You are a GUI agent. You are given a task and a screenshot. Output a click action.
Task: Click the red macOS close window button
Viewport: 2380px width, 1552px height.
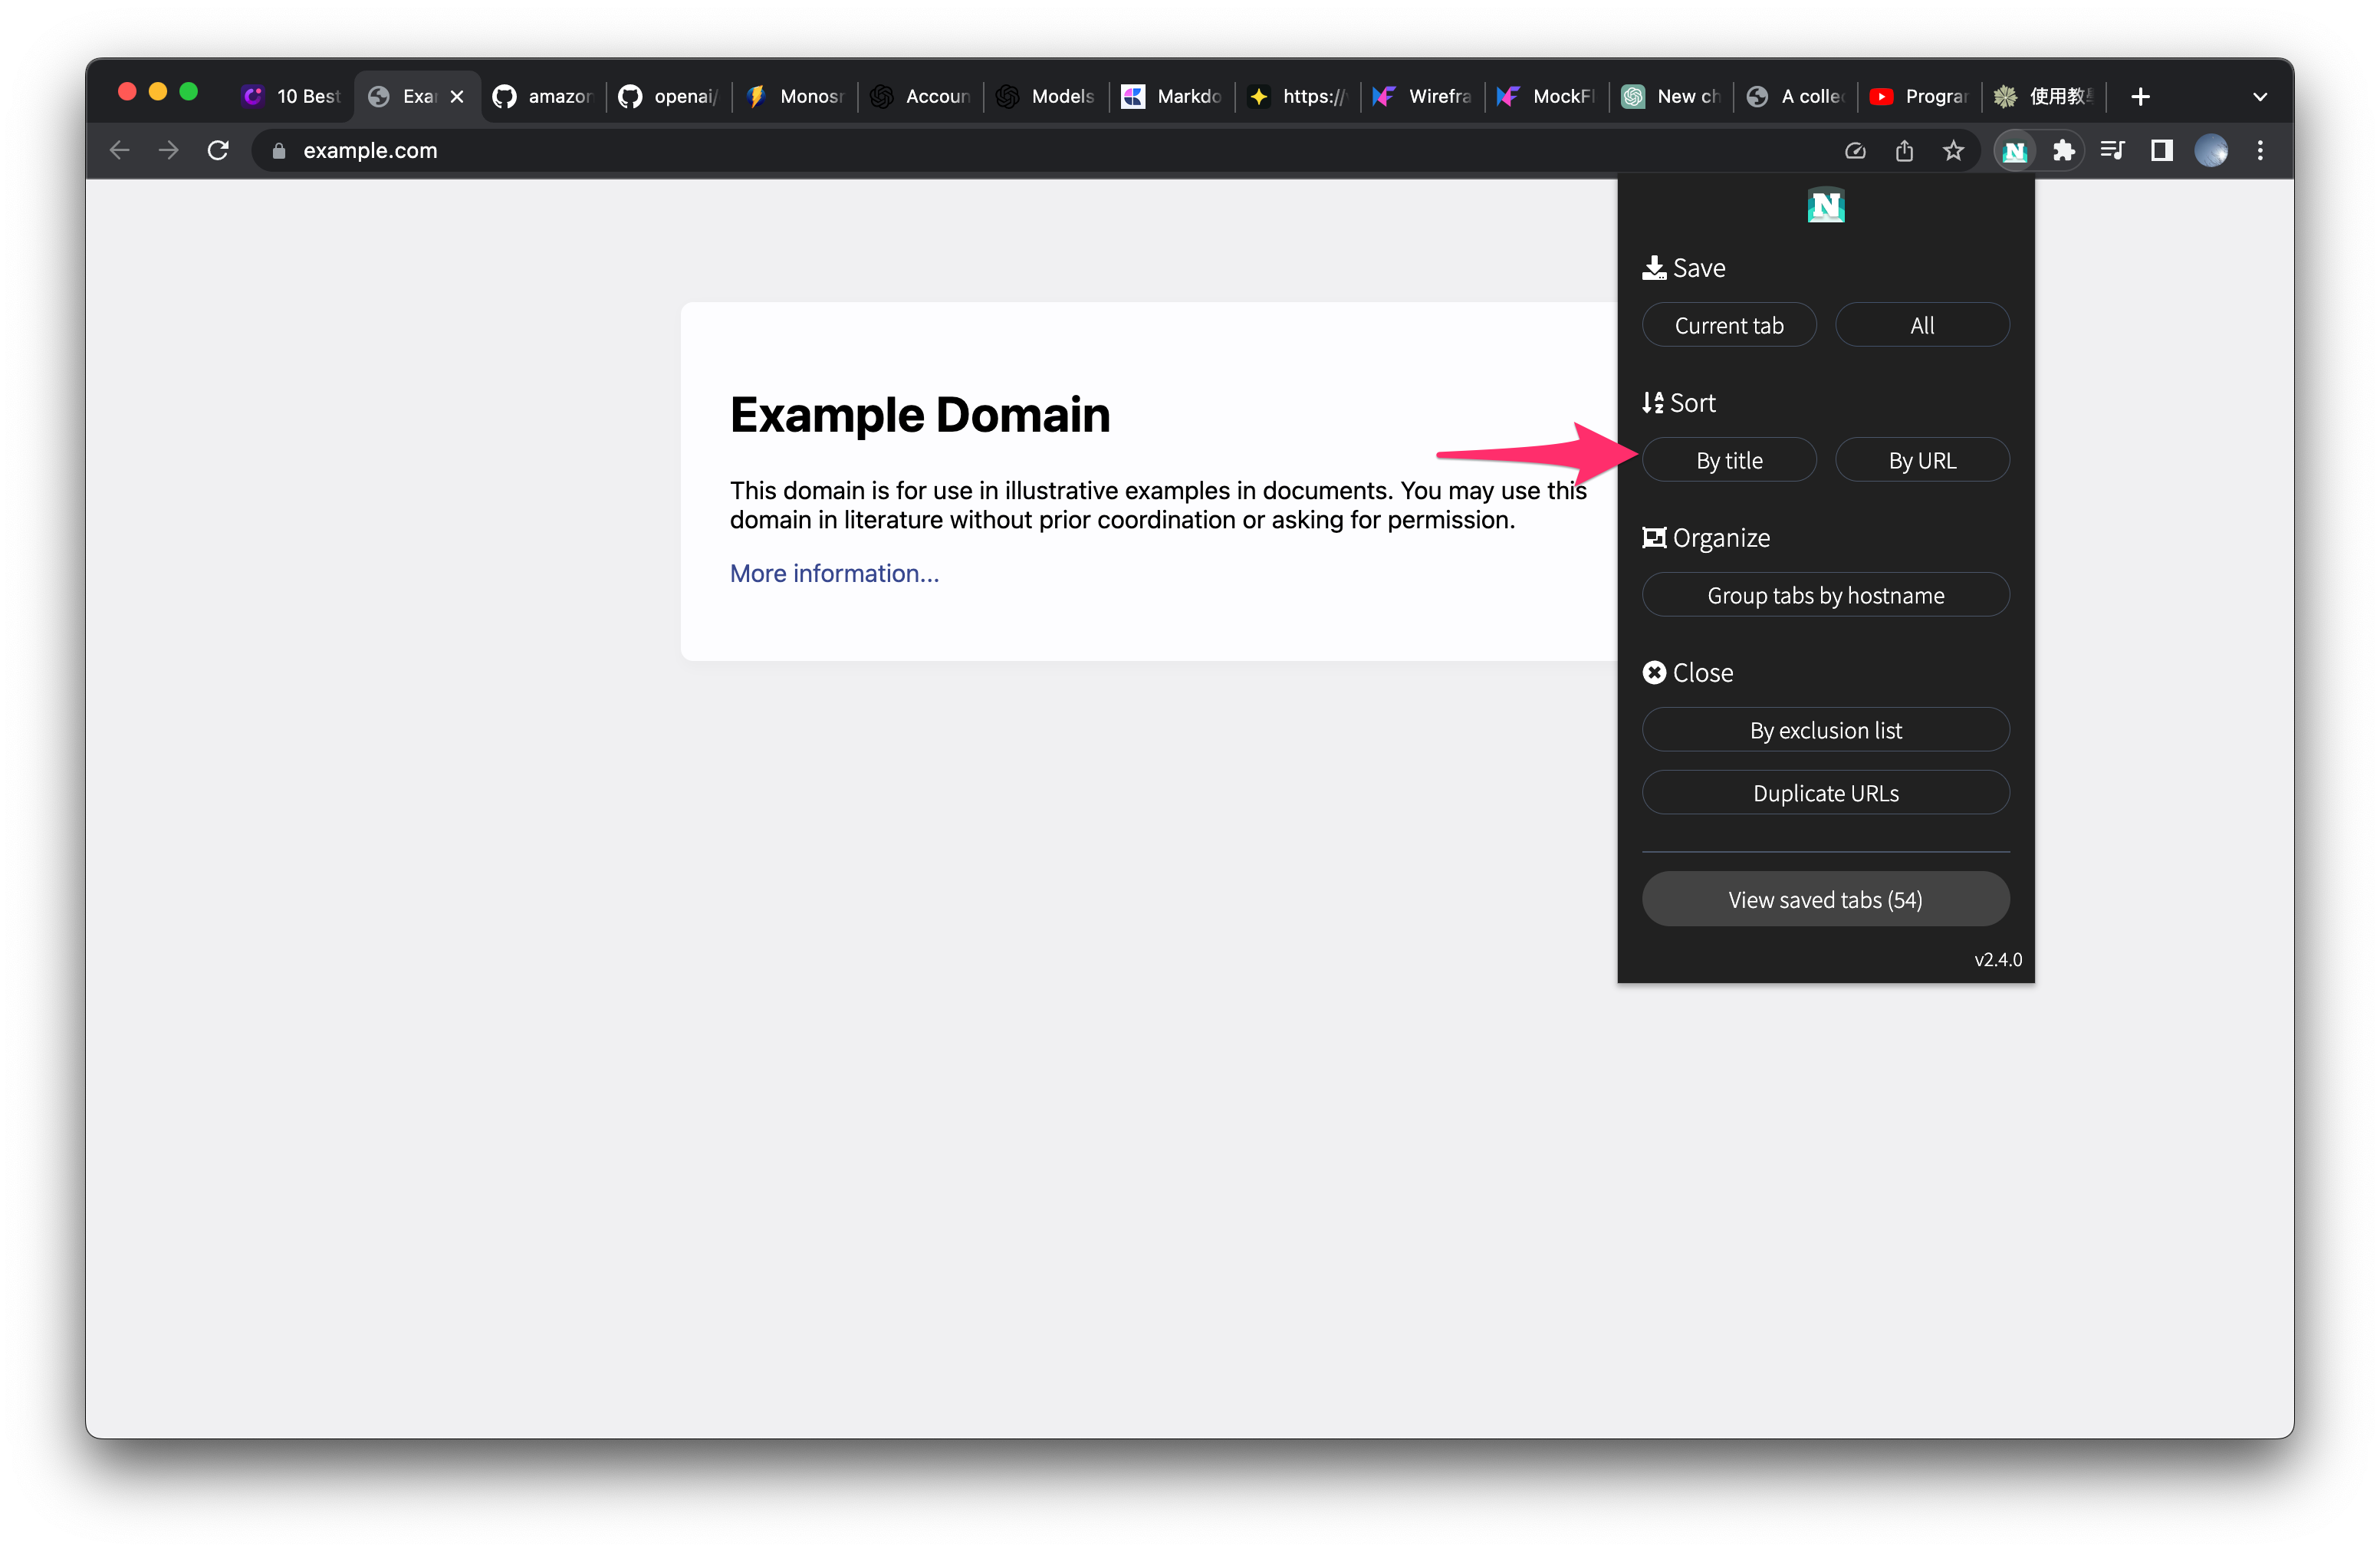coord(127,92)
